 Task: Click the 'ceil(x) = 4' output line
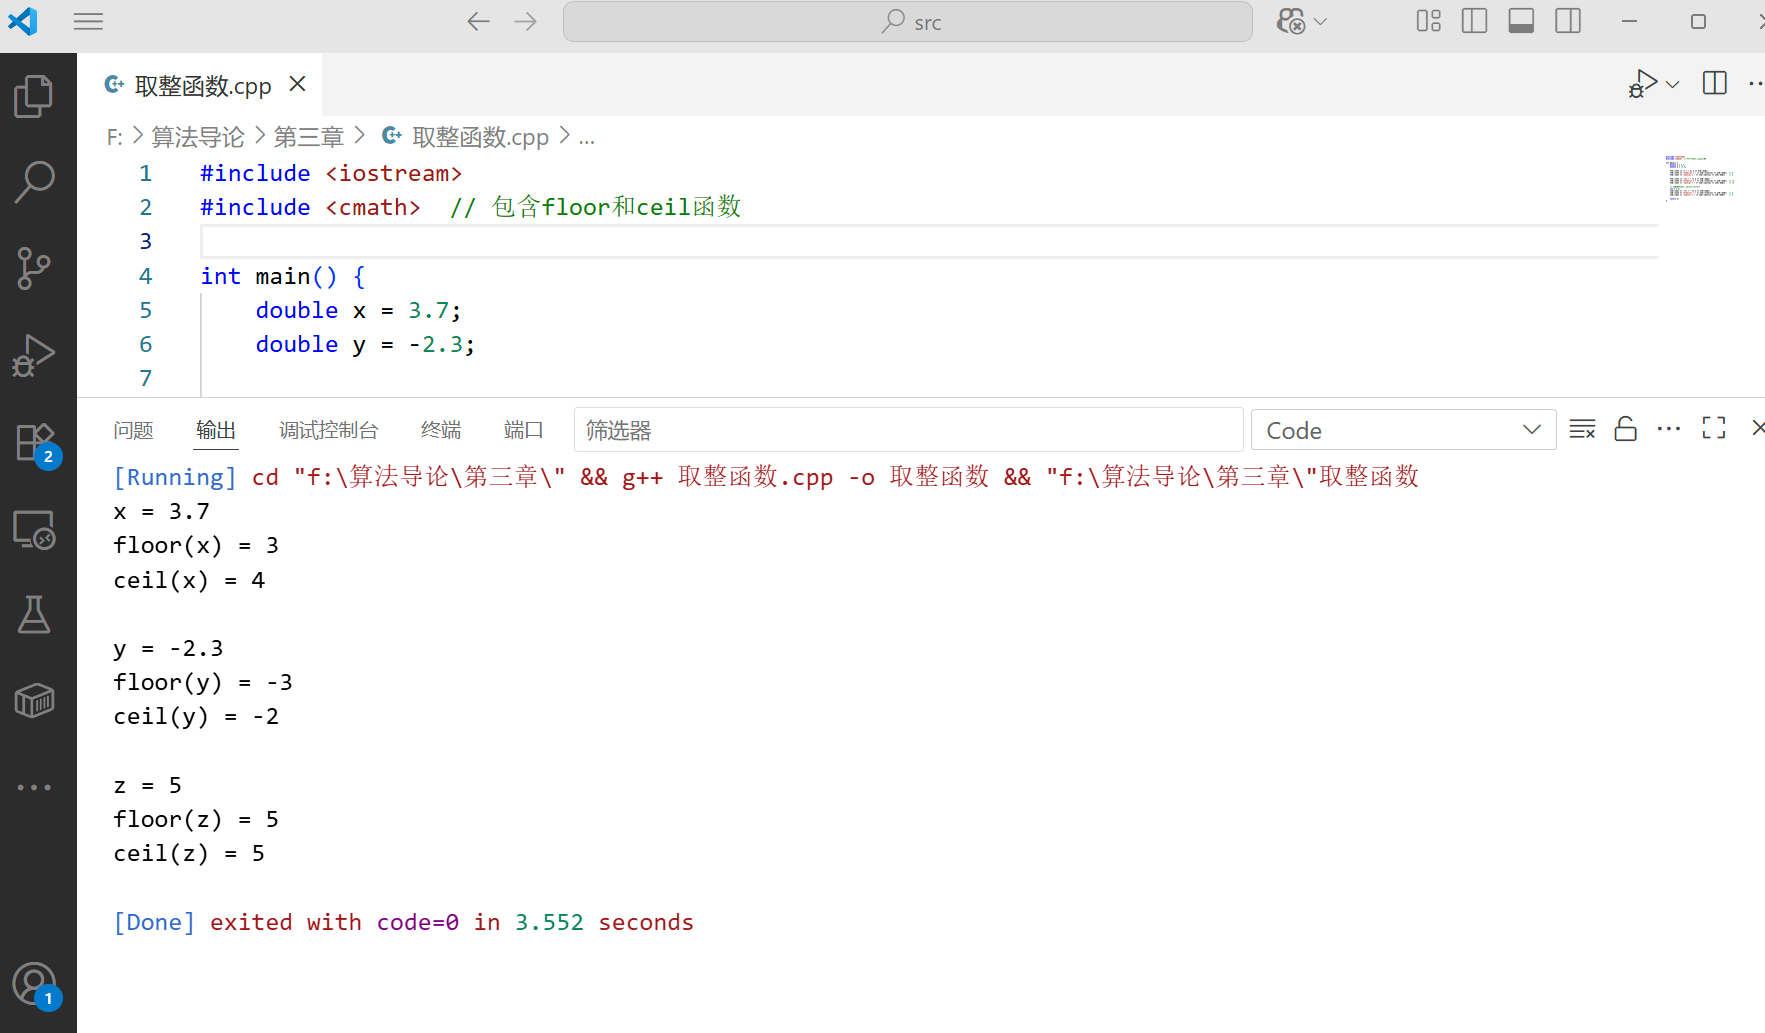pyautogui.click(x=189, y=580)
